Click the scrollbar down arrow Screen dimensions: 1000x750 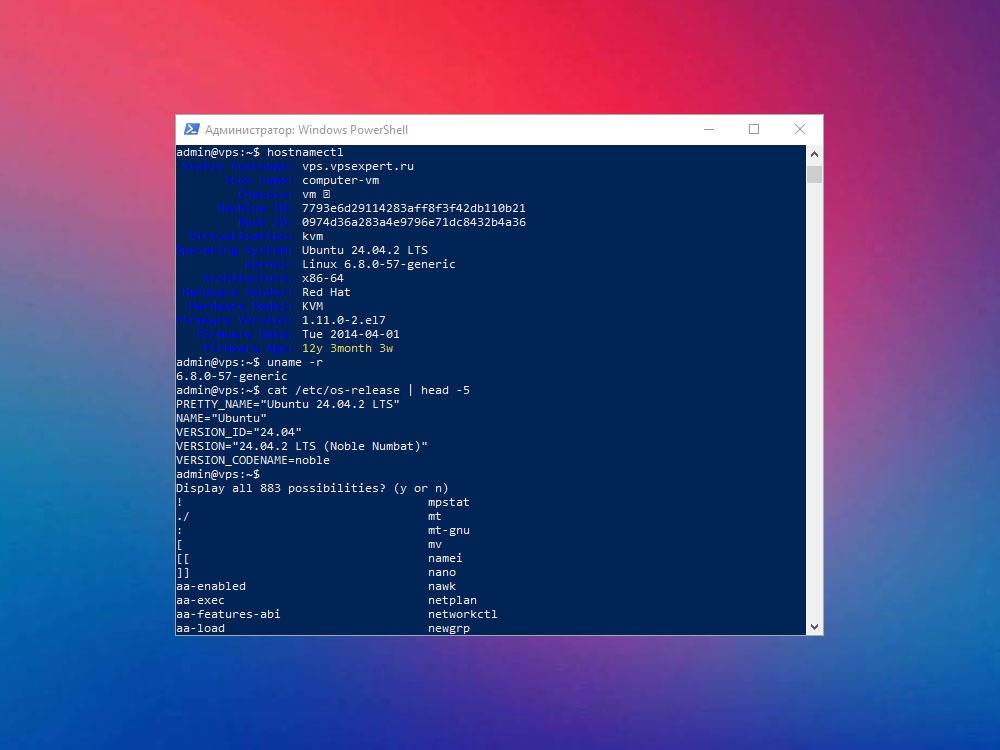(814, 627)
